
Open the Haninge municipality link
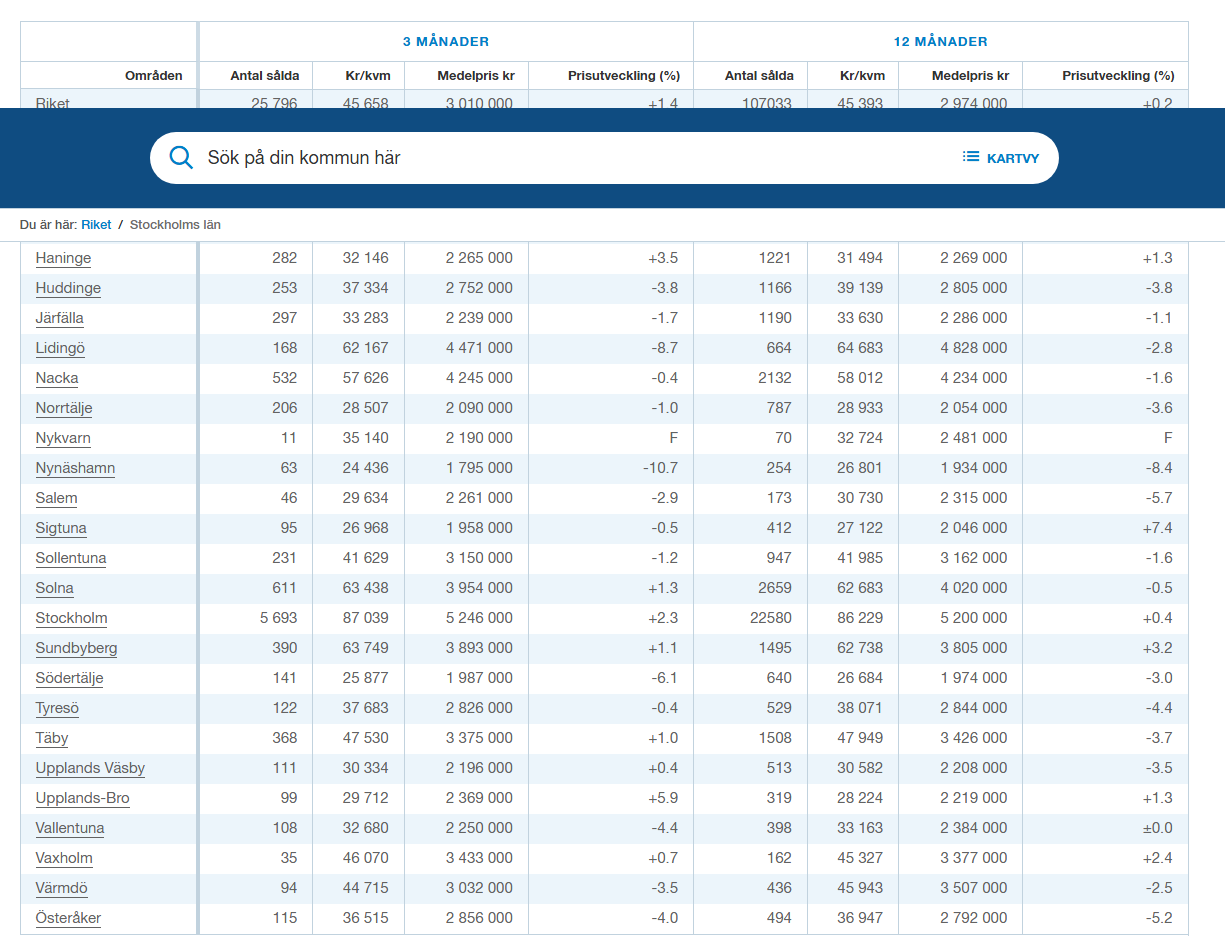pyautogui.click(x=63, y=258)
